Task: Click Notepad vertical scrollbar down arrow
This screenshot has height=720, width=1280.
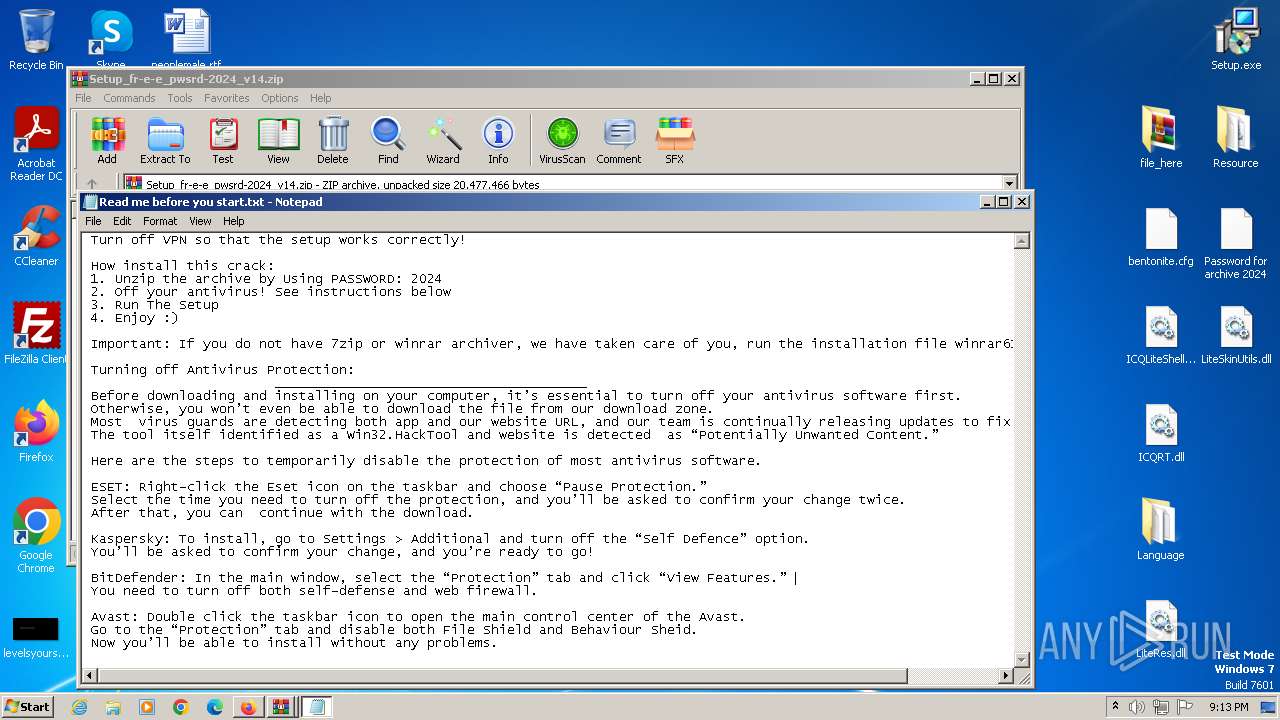Action: coord(1022,659)
